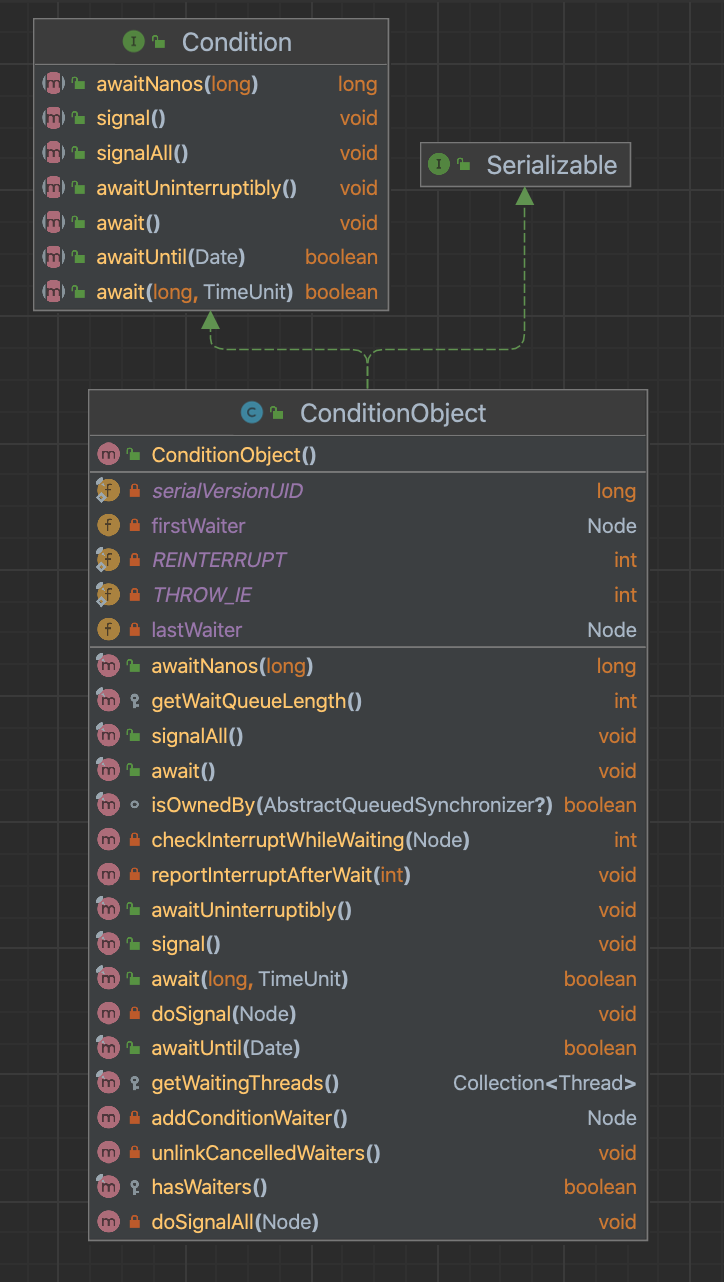The height and width of the screenshot is (1282, 724).
Task: Click the key icon beside getWaitQueueLength()
Action: (134, 701)
